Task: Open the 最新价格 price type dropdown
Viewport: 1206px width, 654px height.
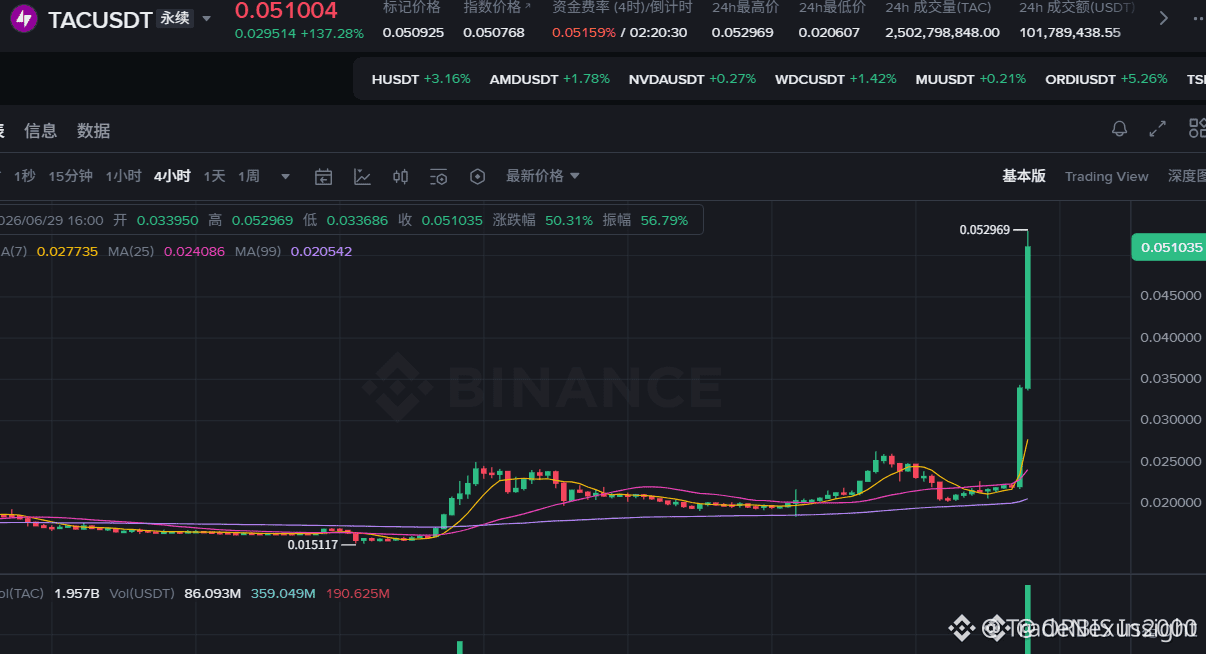Action: tap(542, 176)
